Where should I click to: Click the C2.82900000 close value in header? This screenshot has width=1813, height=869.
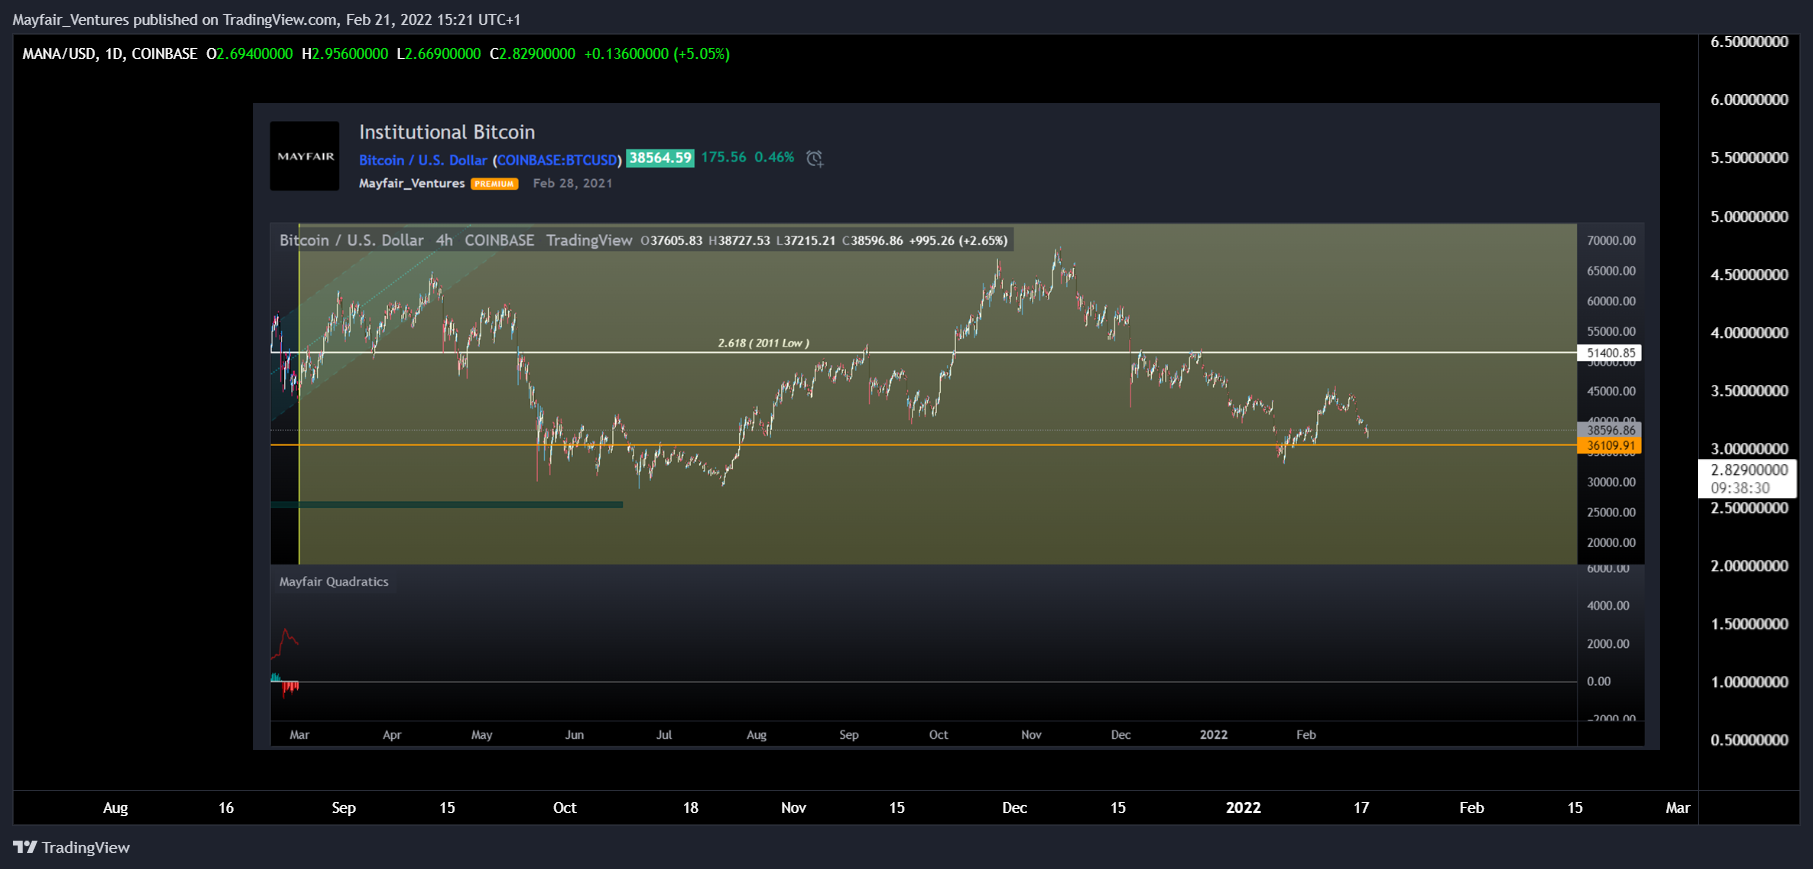pos(533,54)
